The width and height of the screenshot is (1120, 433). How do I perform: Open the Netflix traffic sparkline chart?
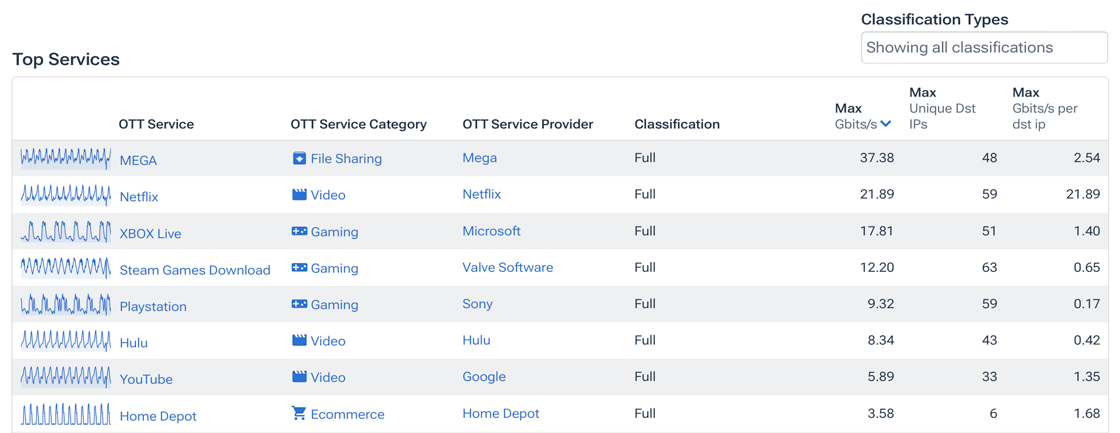tap(66, 195)
